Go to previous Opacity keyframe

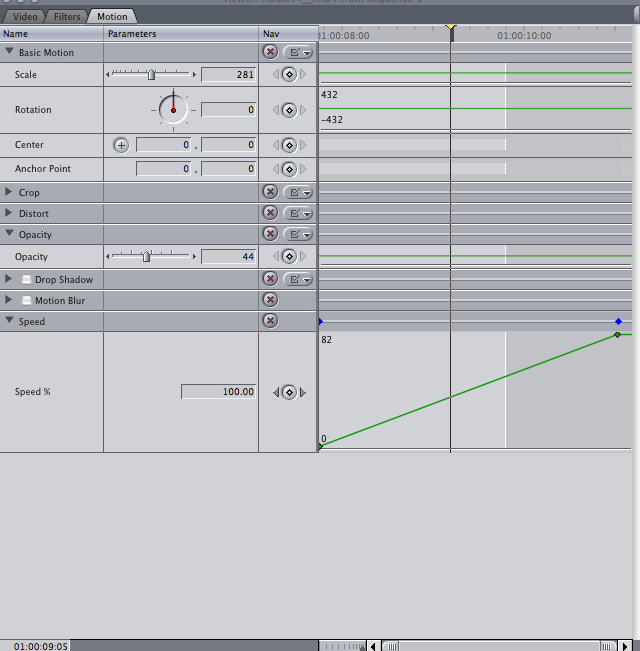click(x=276, y=256)
